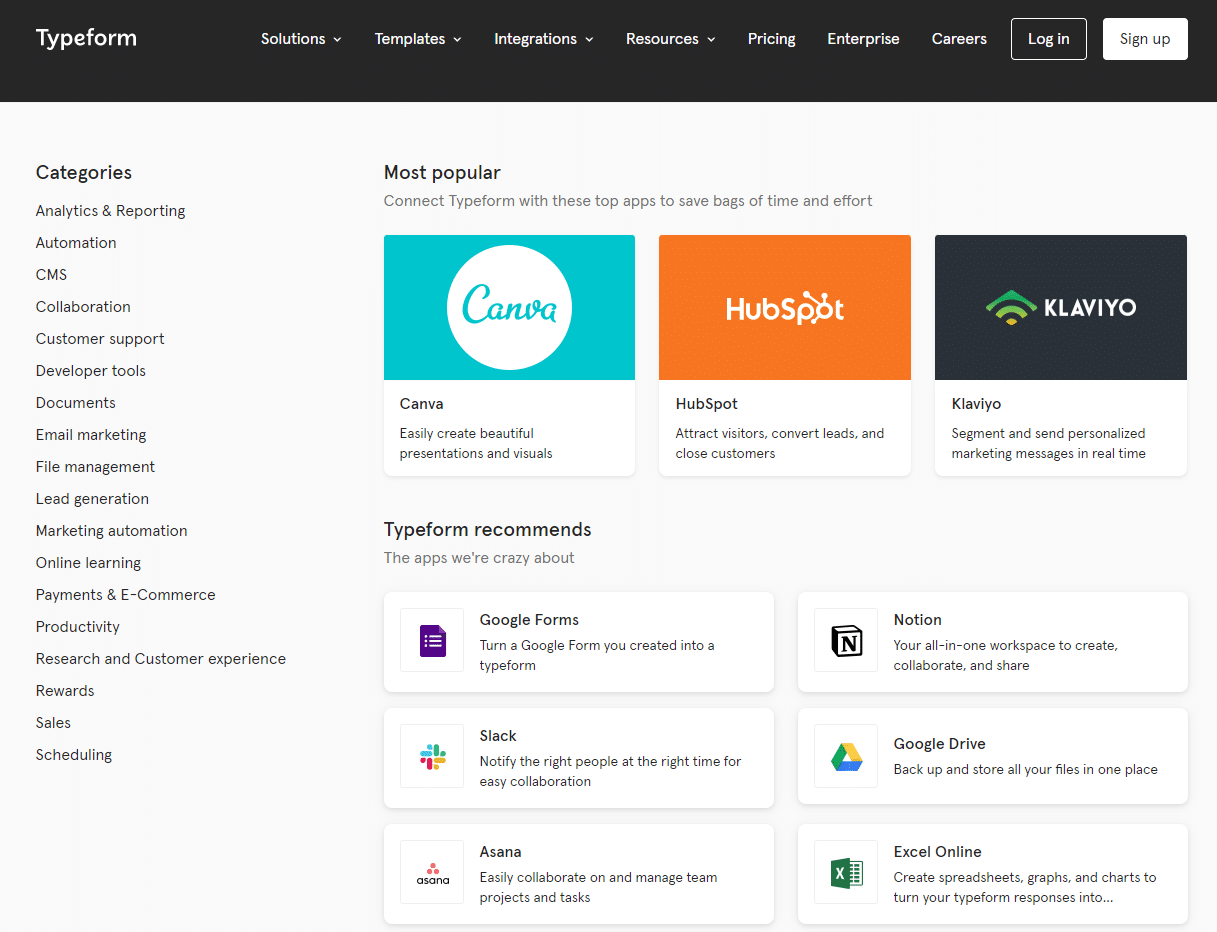Expand the Resources menu
The image size is (1217, 932).
pyautogui.click(x=671, y=39)
